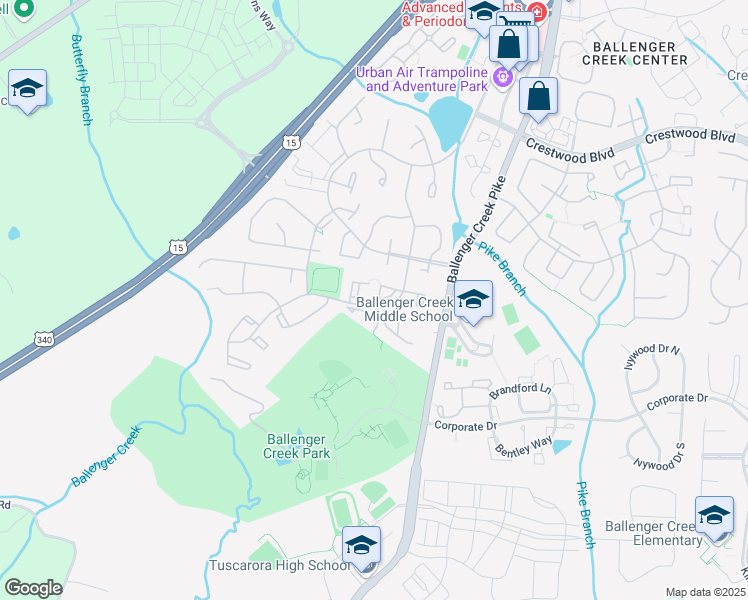Select the purple Urban Air Trampoline attraction icon
Screen dimensions: 748x600
point(502,76)
